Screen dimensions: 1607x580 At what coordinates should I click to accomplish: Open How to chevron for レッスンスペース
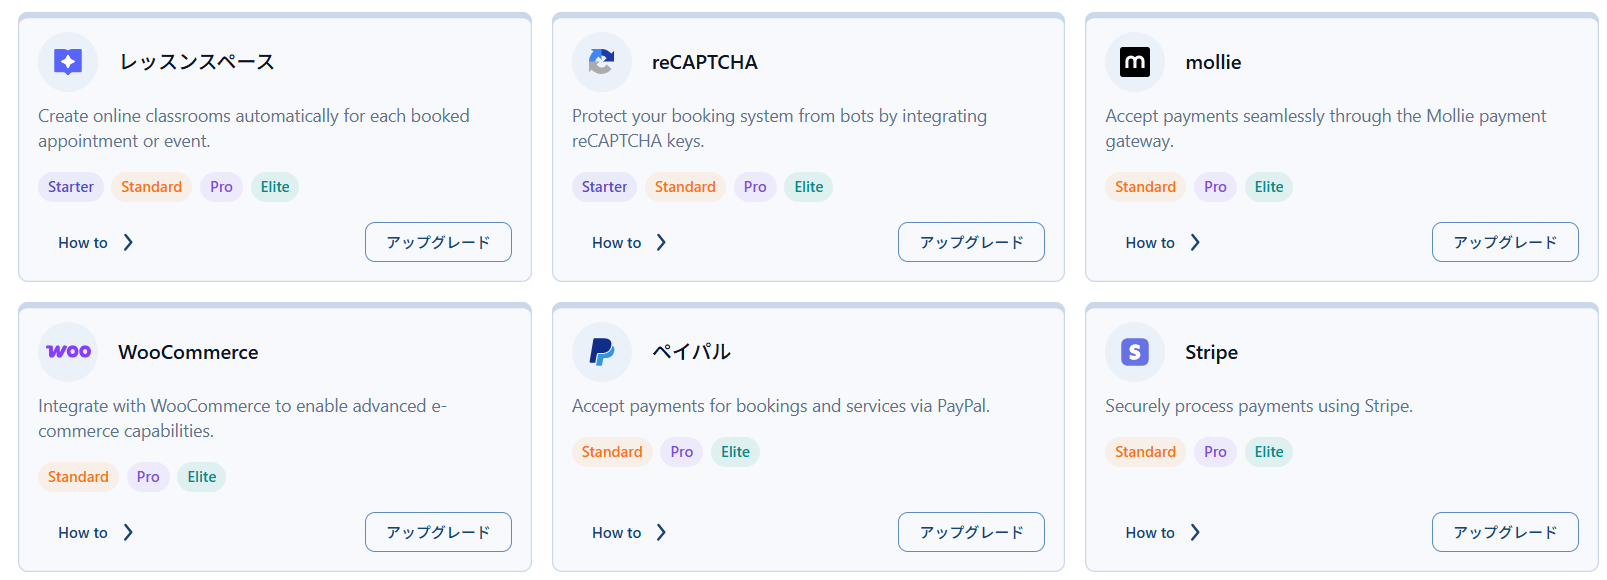pyautogui.click(x=128, y=243)
